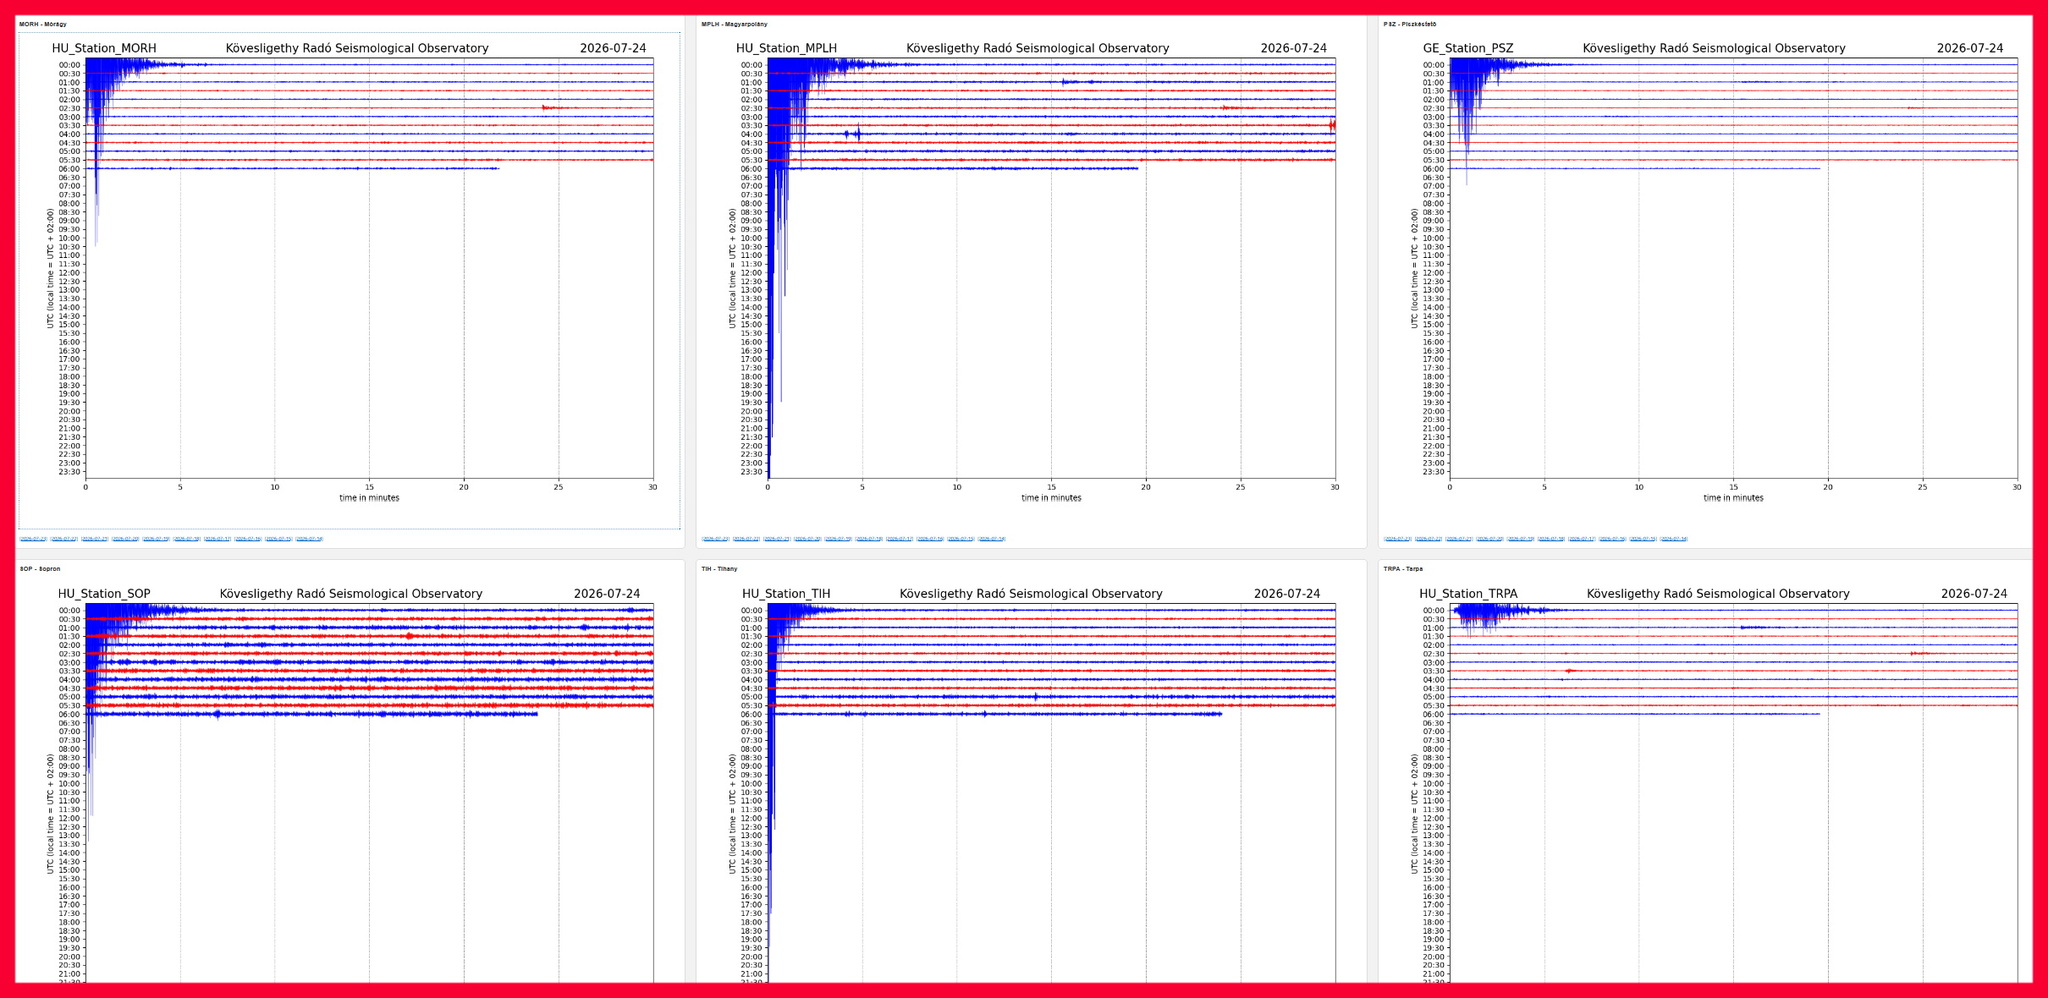The height and width of the screenshot is (998, 2048).
Task: Open the 2026-07-17 link under MPLH panel
Action: (899, 539)
